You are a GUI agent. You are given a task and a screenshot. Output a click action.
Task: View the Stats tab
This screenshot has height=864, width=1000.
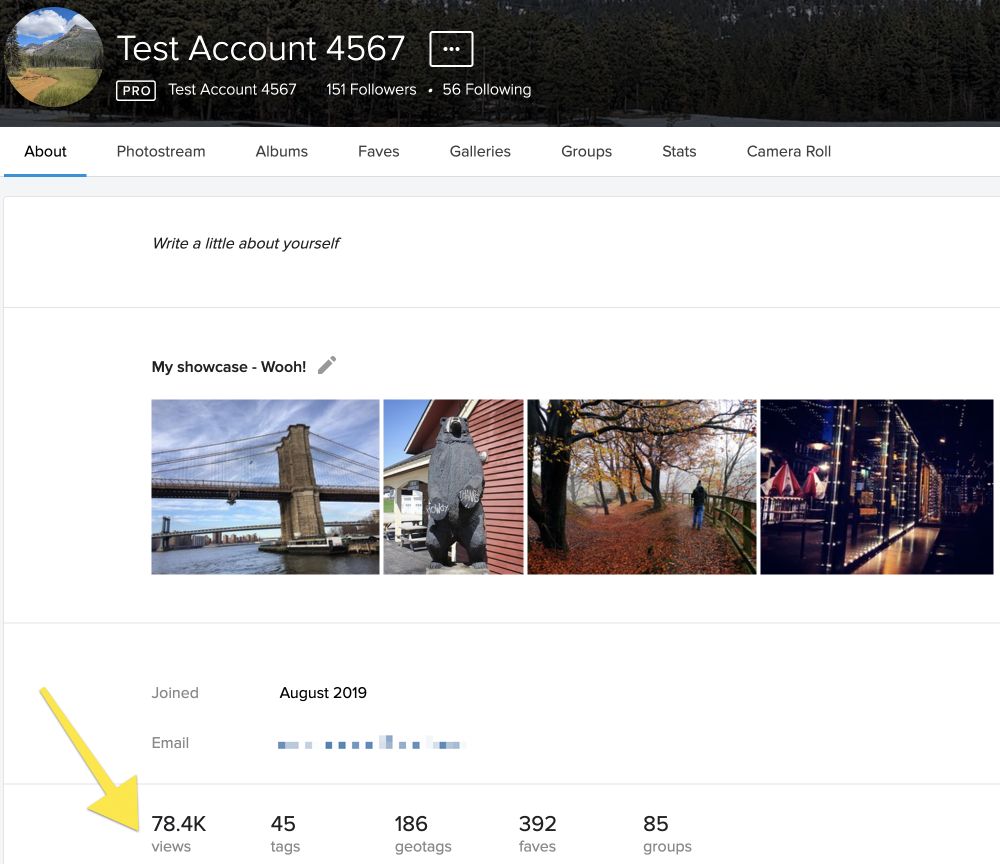pos(679,152)
